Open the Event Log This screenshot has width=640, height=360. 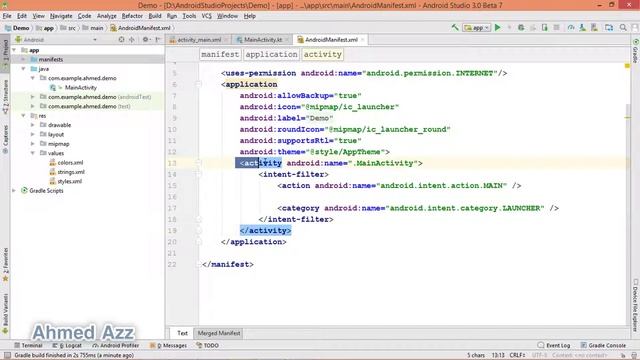click(x=553, y=345)
